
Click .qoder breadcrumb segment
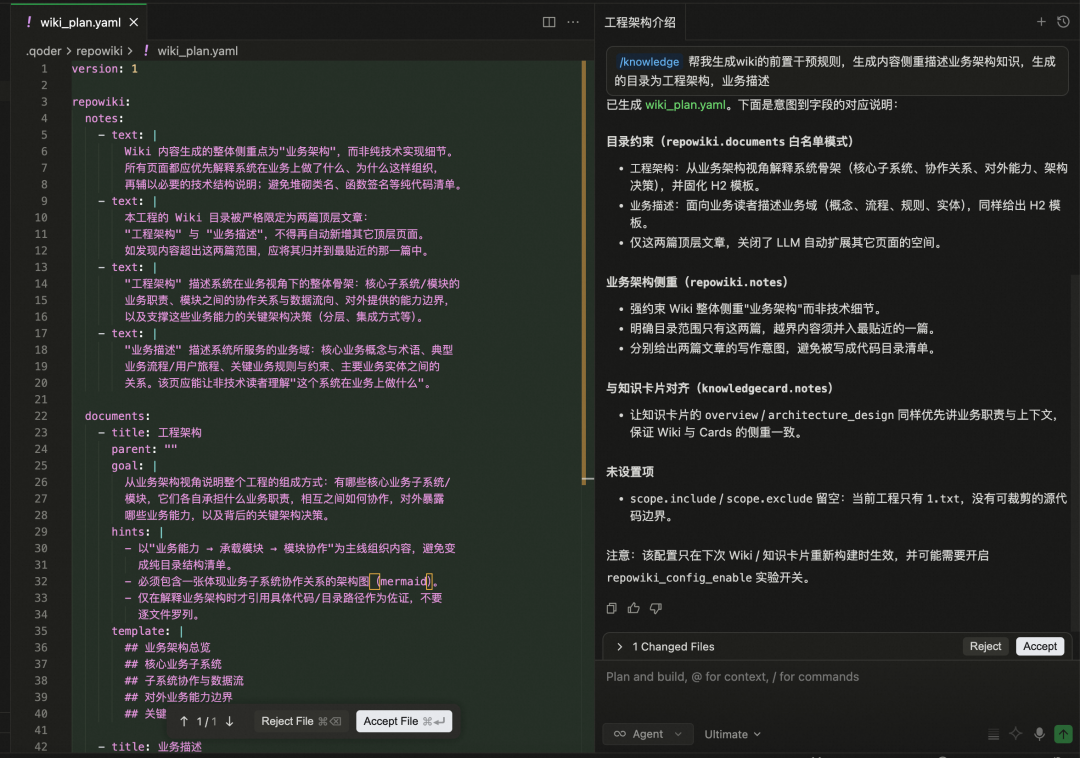[x=44, y=51]
